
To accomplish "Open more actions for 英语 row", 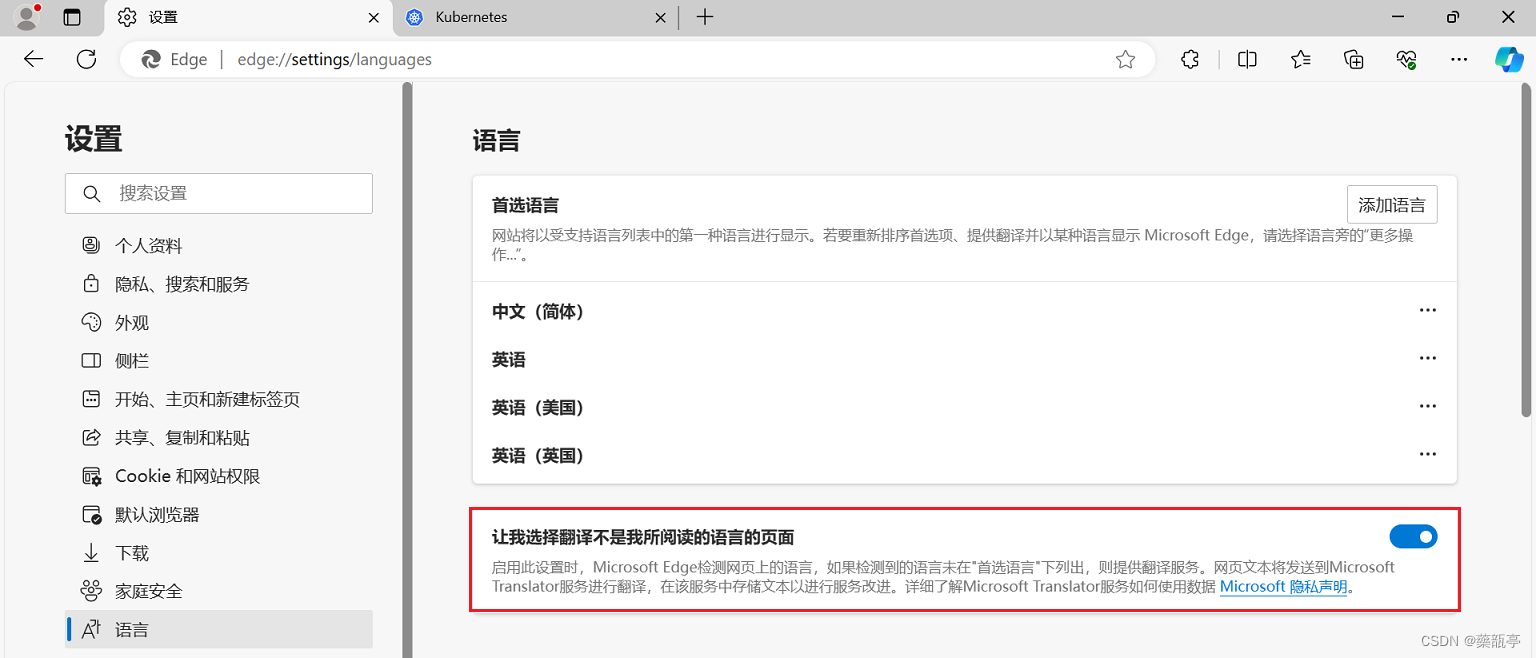I will click(1428, 359).
